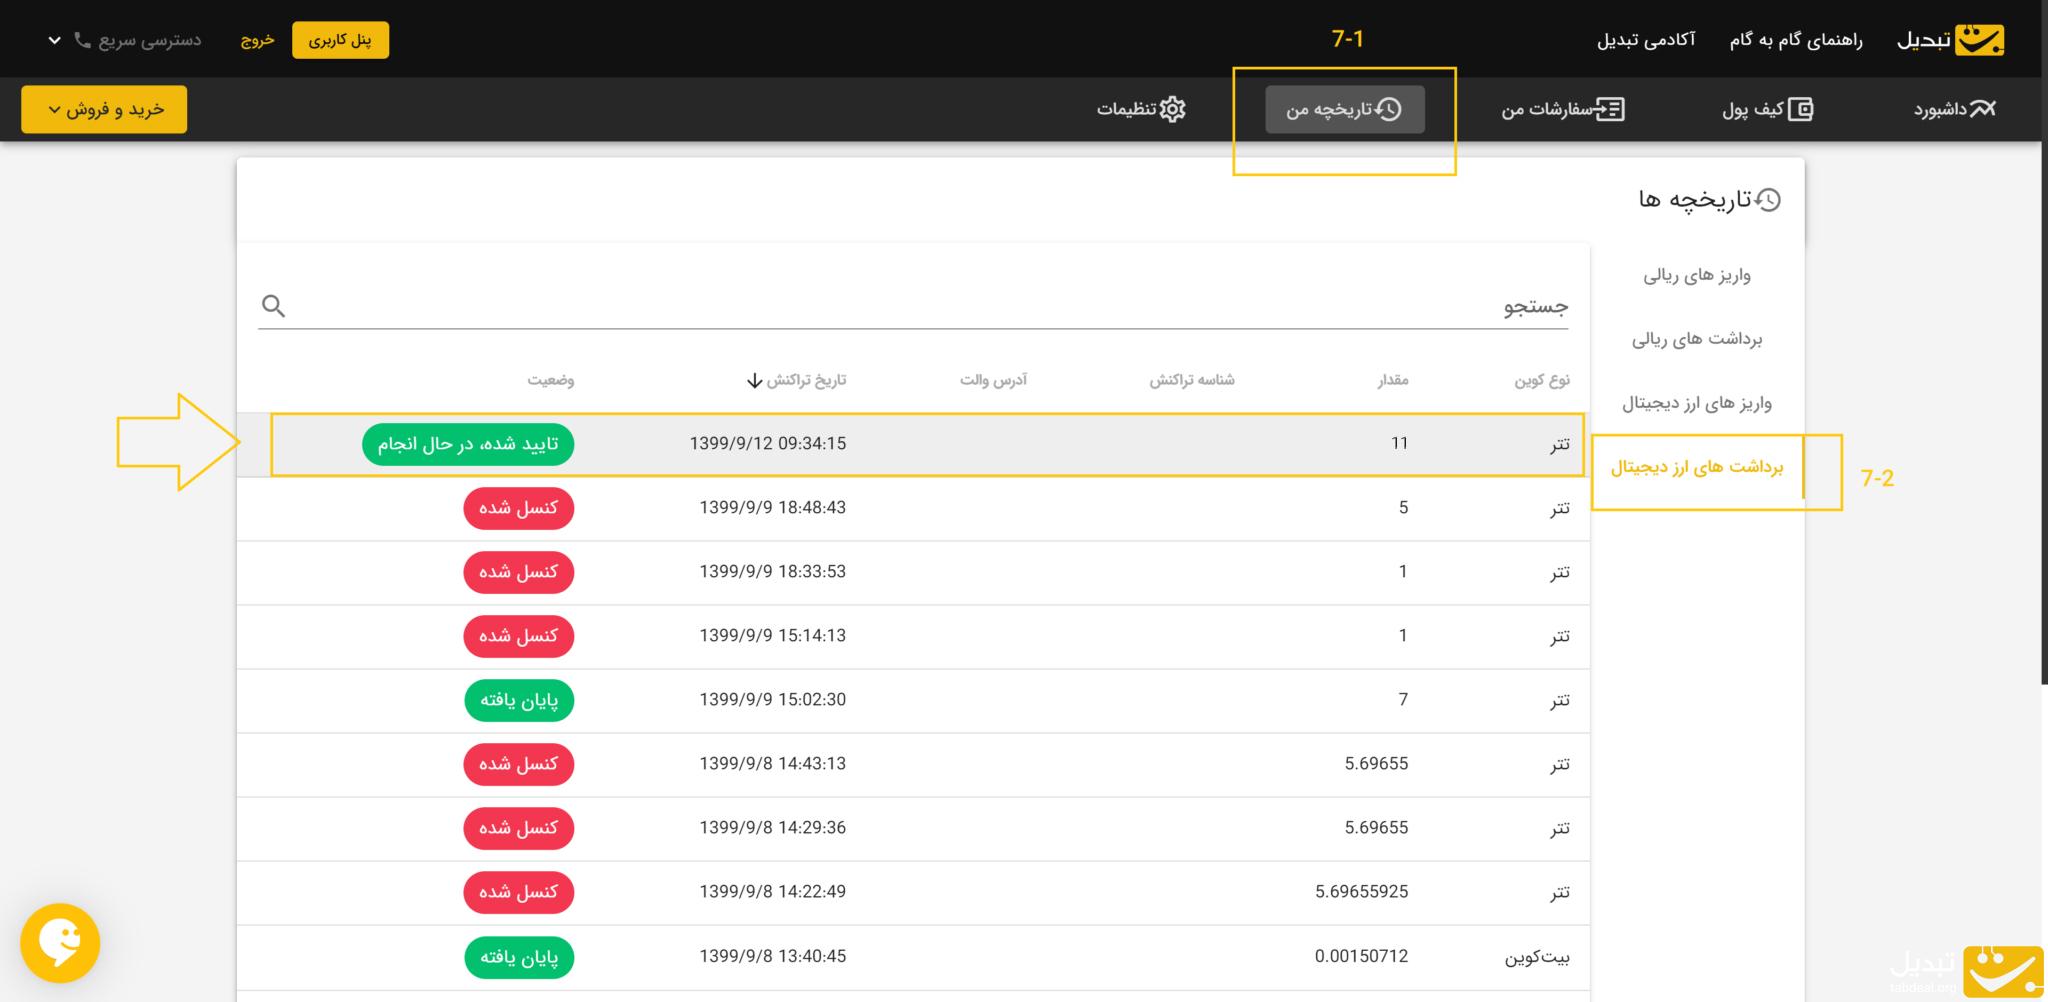2048x1002 pixels.
Task: Click the magnifier search icon
Action: [x=273, y=306]
